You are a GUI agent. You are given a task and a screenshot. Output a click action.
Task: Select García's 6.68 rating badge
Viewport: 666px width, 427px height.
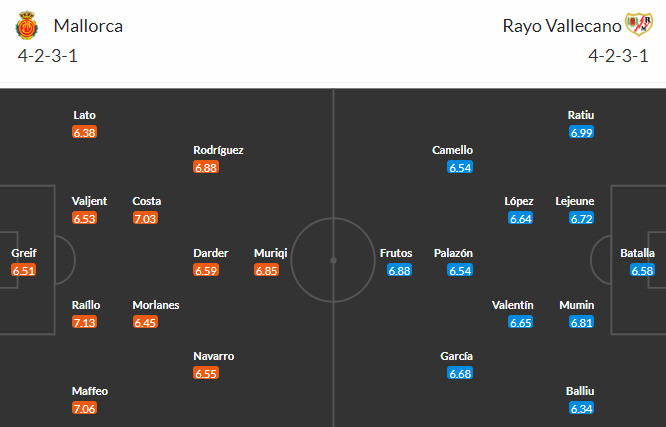click(460, 373)
